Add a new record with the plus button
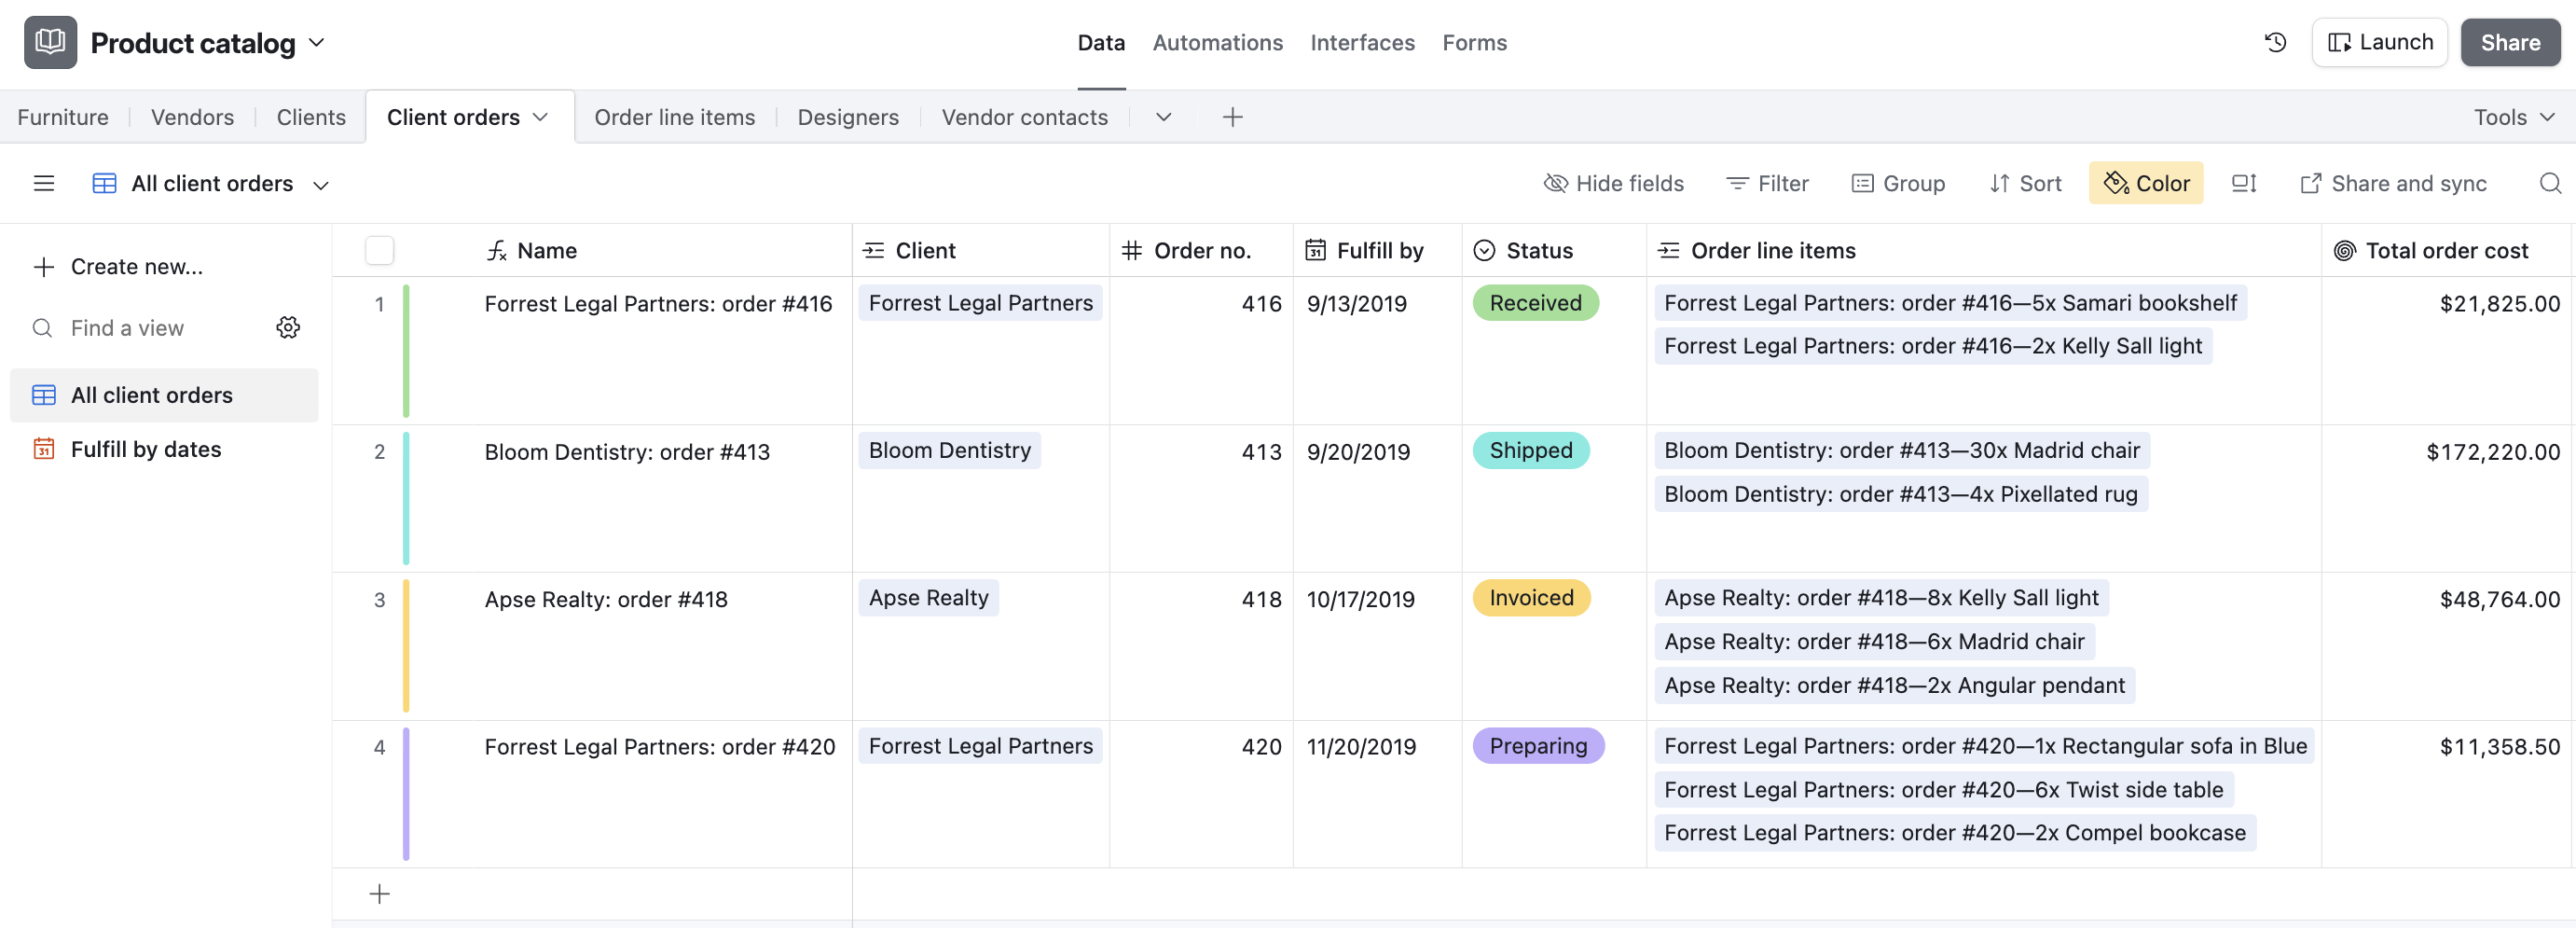The height and width of the screenshot is (928, 2576). [x=379, y=894]
